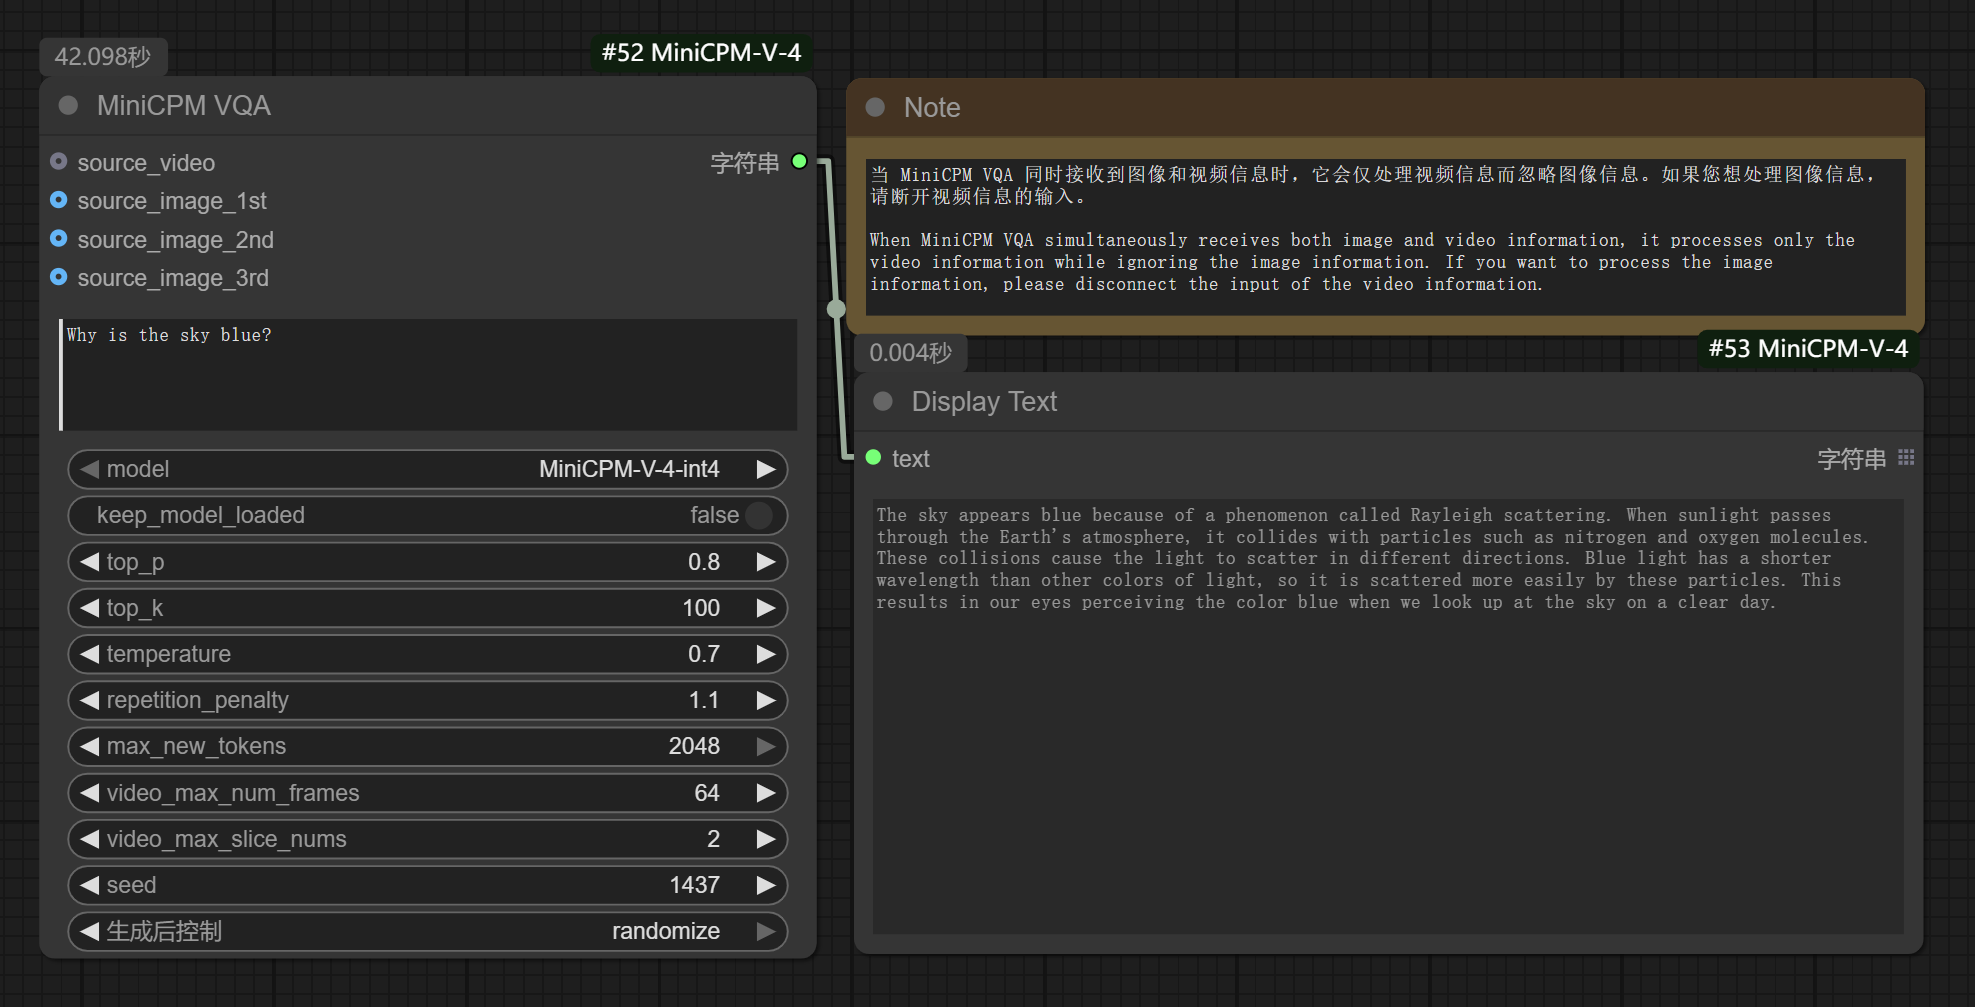Click the 0.004秒 execution time label

910,352
